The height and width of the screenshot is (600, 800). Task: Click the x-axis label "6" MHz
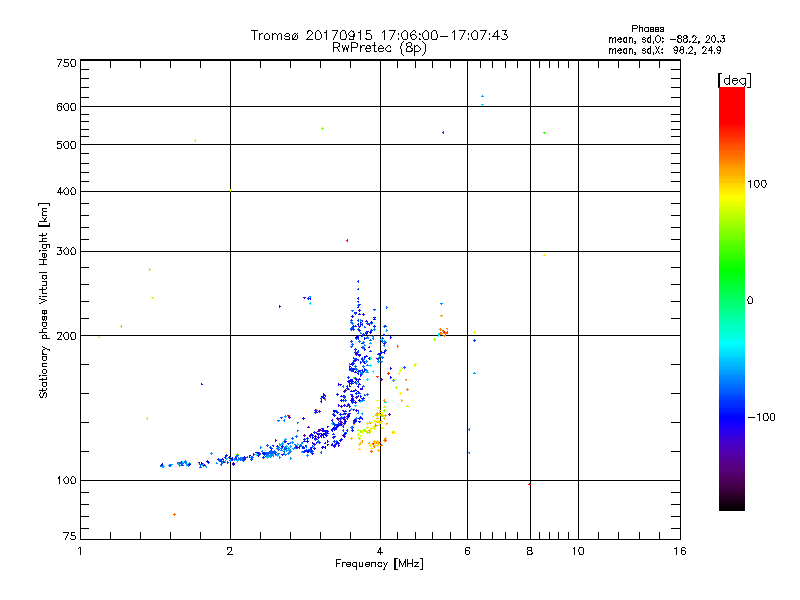(467, 551)
